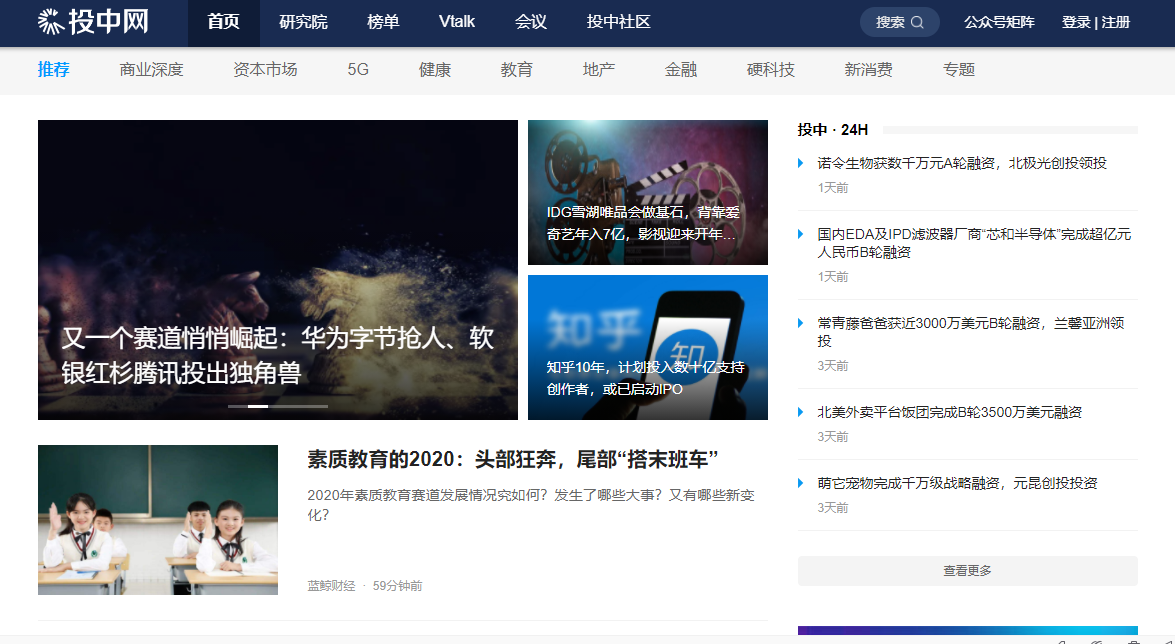
Task: Click the 查看更多 button
Action: click(x=967, y=571)
